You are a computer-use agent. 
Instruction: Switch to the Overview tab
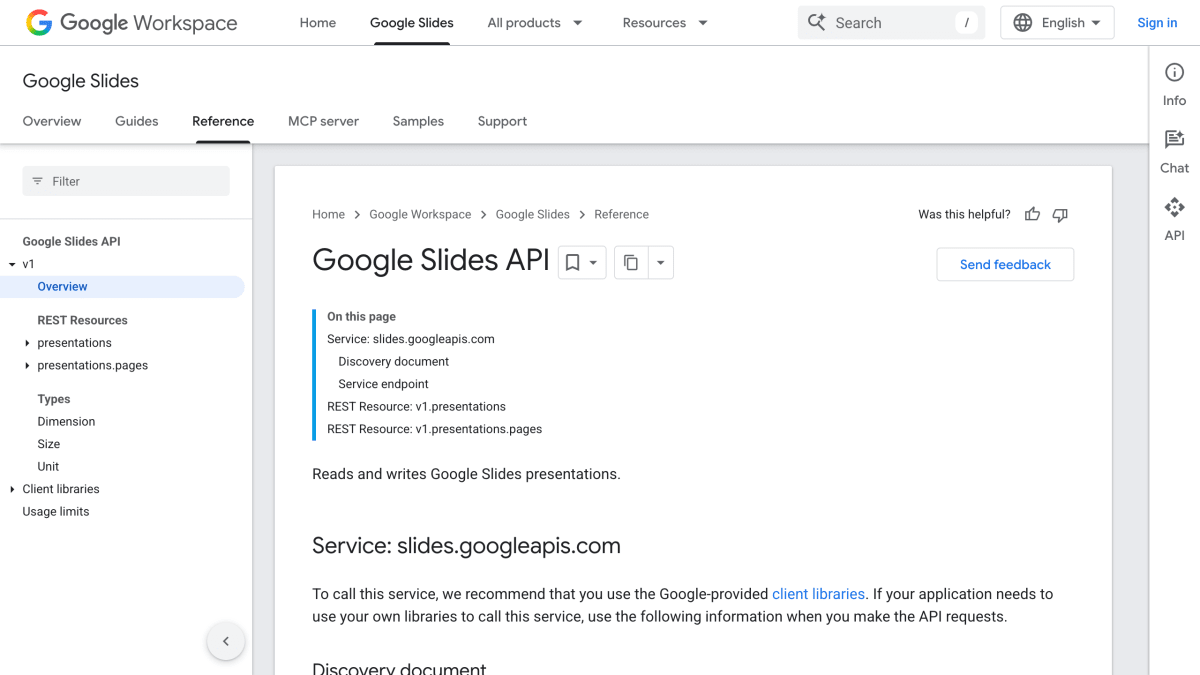tap(52, 121)
